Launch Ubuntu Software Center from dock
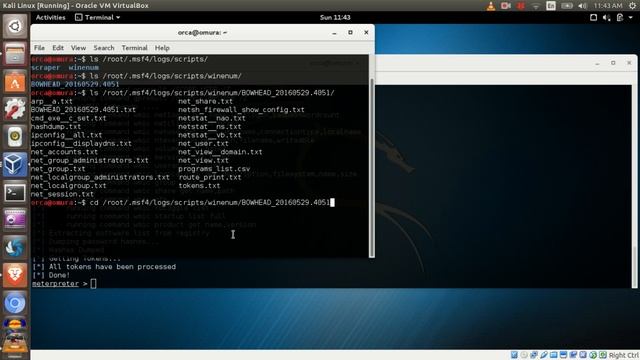 pyautogui.click(x=15, y=82)
